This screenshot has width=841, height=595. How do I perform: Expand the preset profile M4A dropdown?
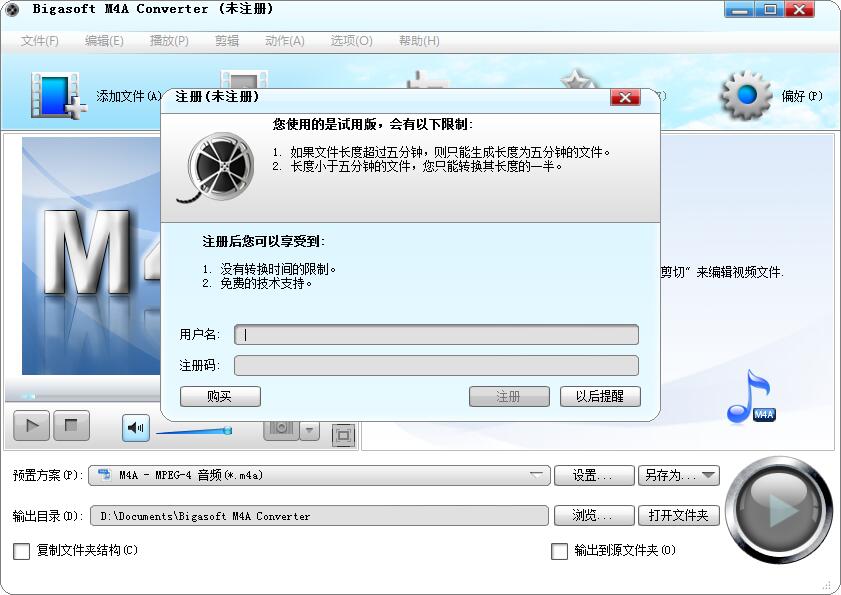point(319,475)
